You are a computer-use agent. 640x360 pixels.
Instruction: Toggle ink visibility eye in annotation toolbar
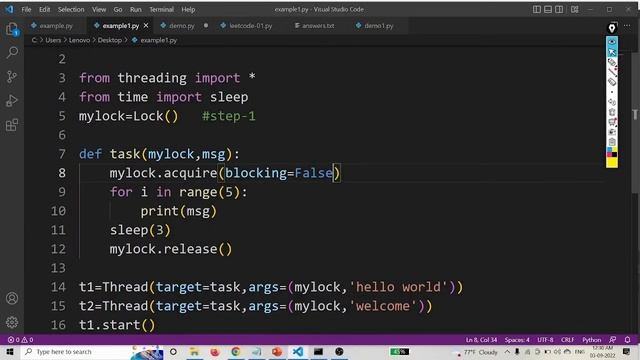(612, 42)
